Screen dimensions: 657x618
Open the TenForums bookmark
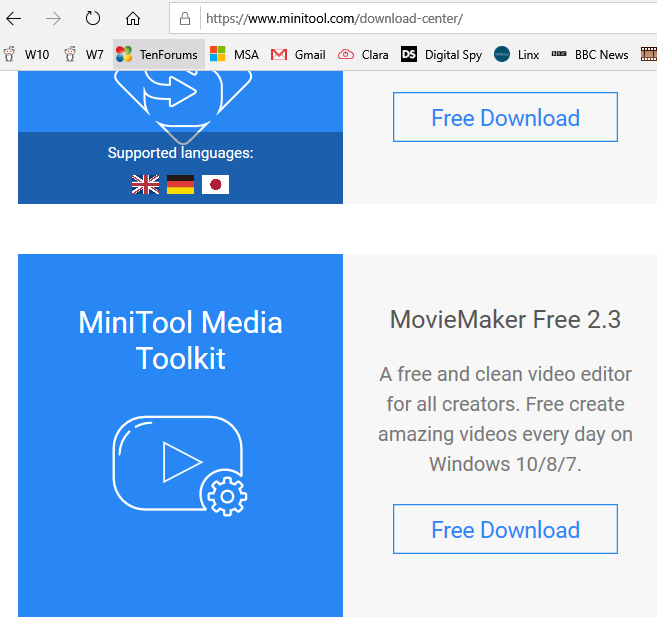click(158, 54)
